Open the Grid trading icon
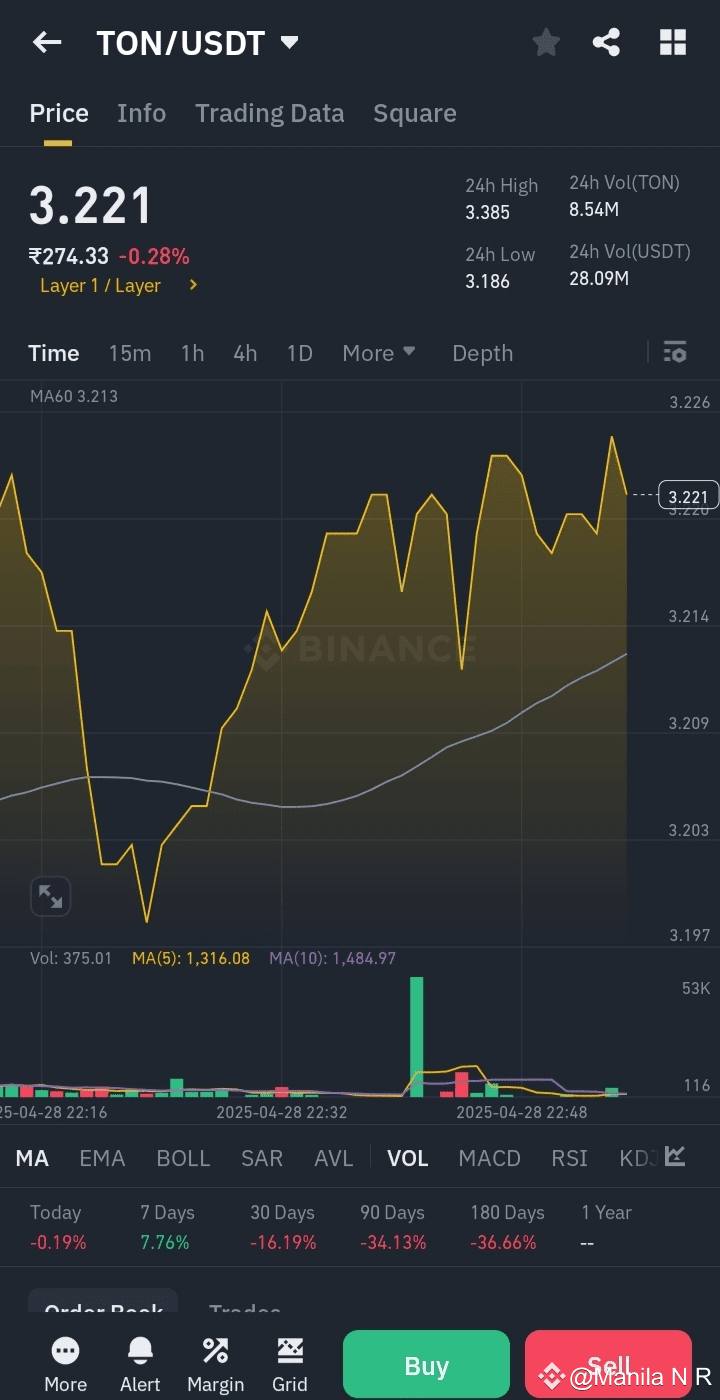The height and width of the screenshot is (1400, 720). point(290,1364)
